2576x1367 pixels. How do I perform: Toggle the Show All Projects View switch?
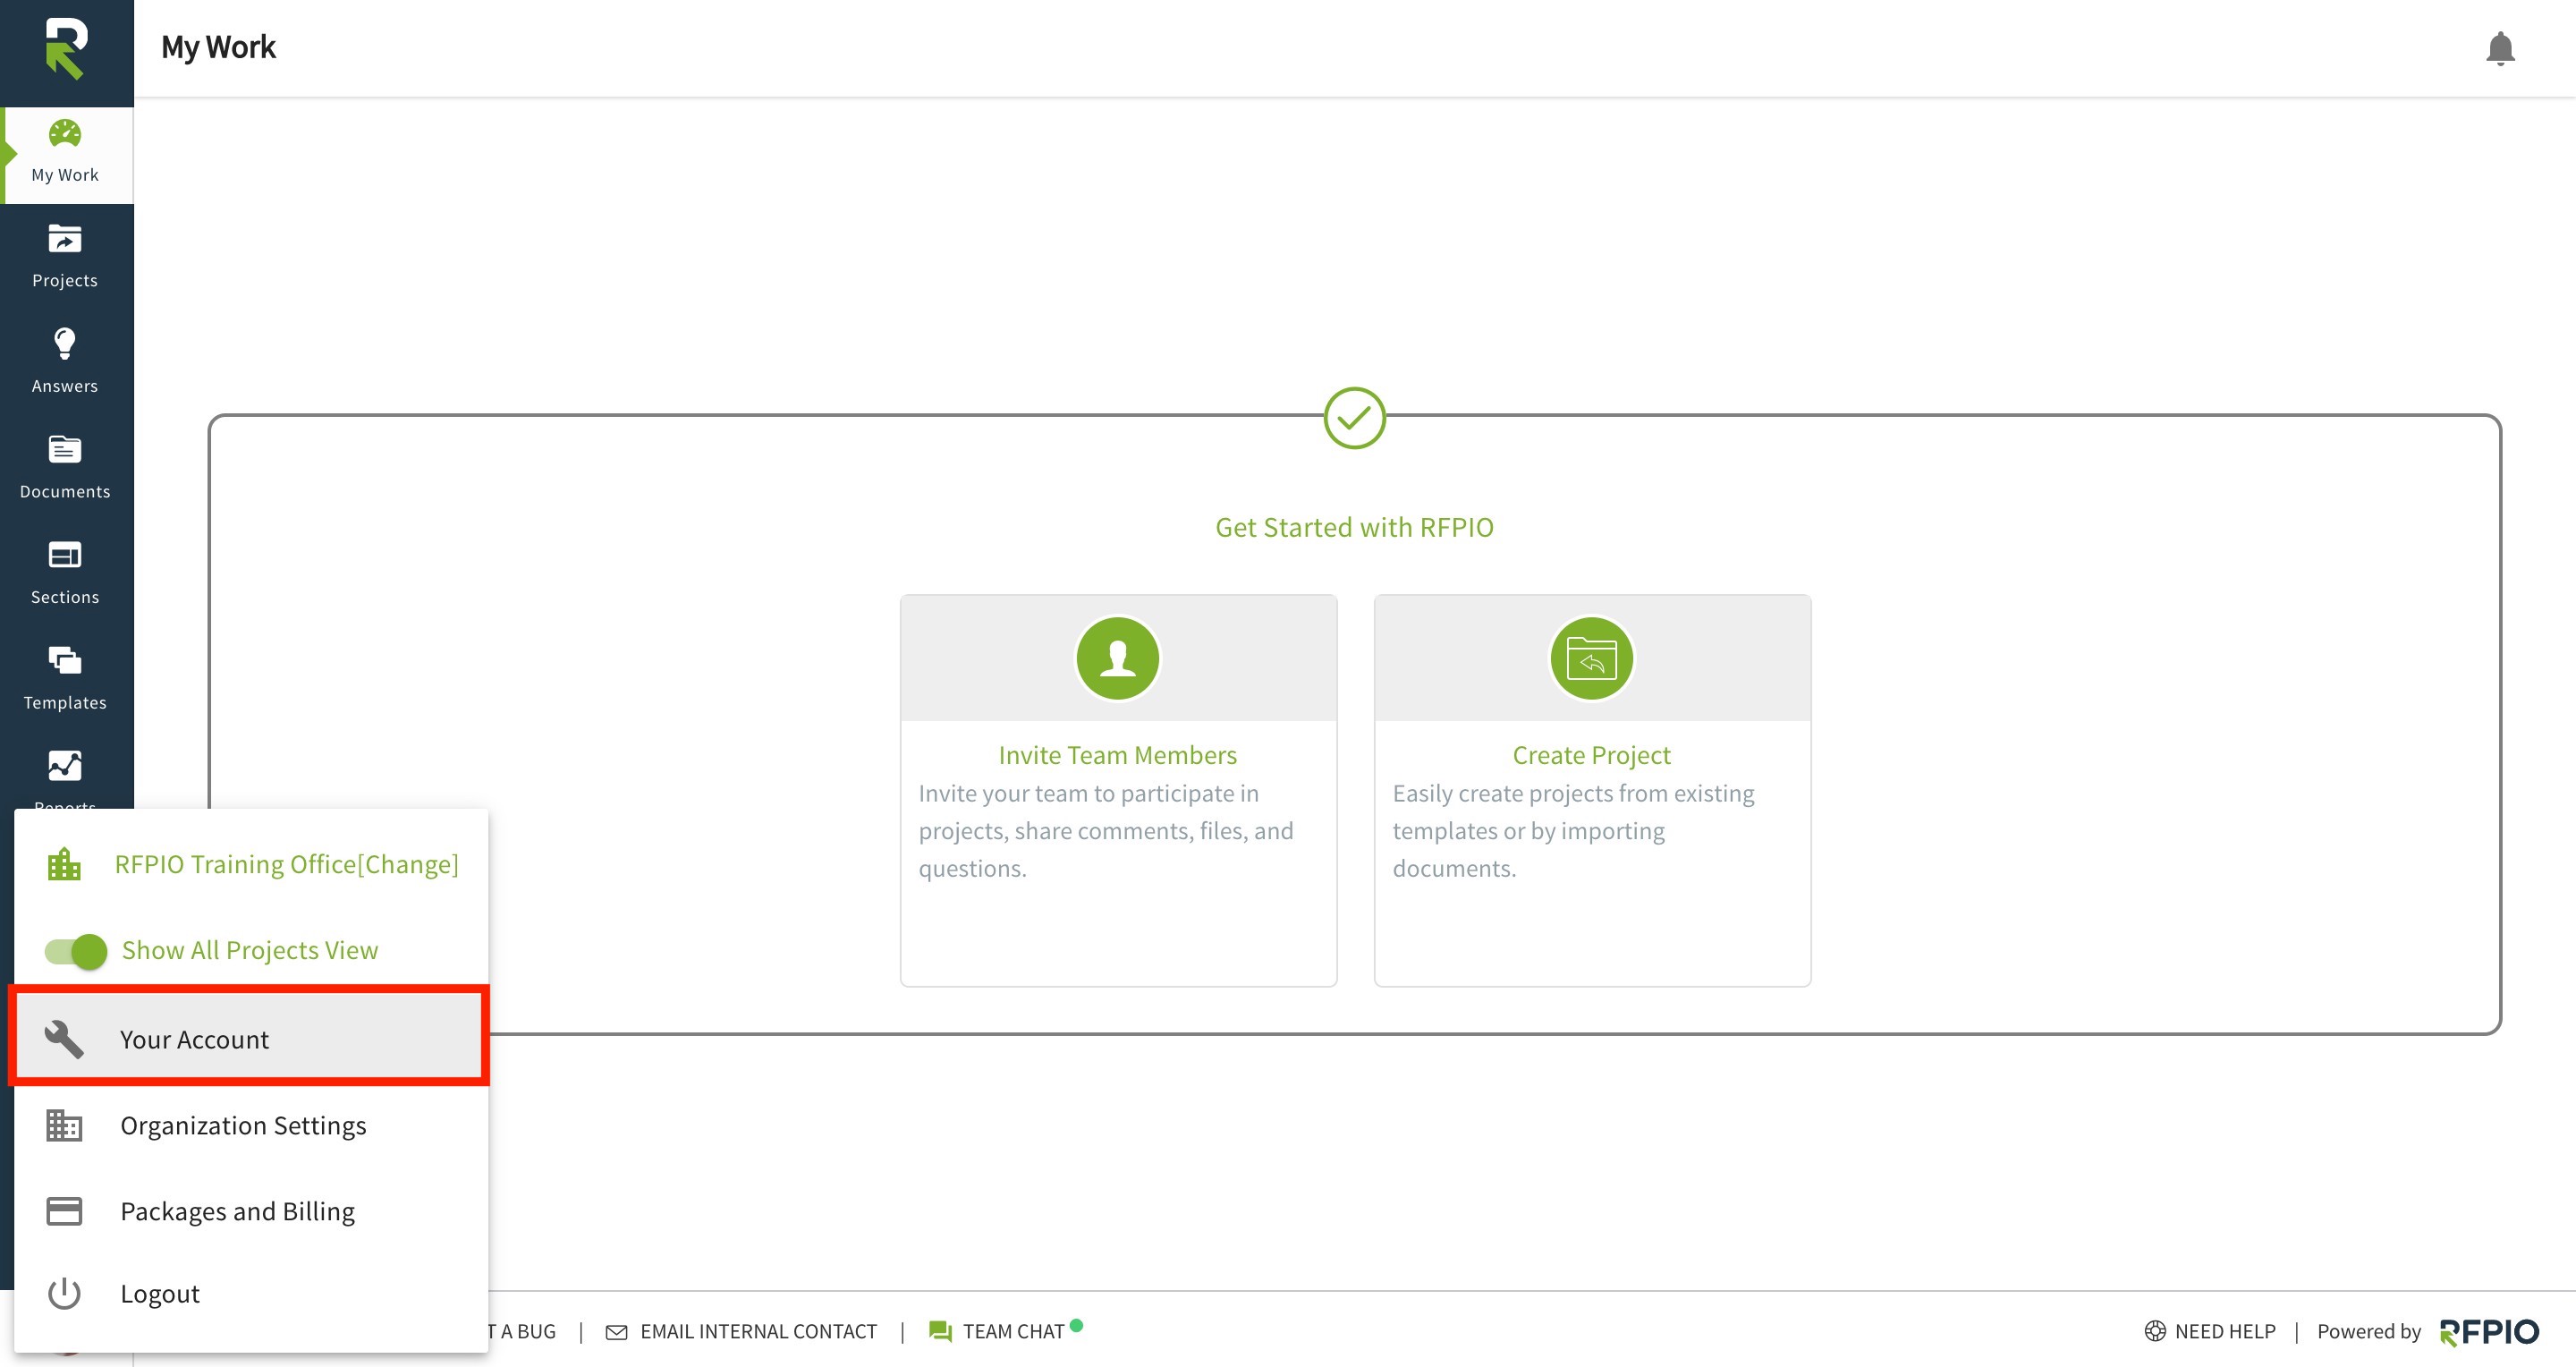point(76,951)
